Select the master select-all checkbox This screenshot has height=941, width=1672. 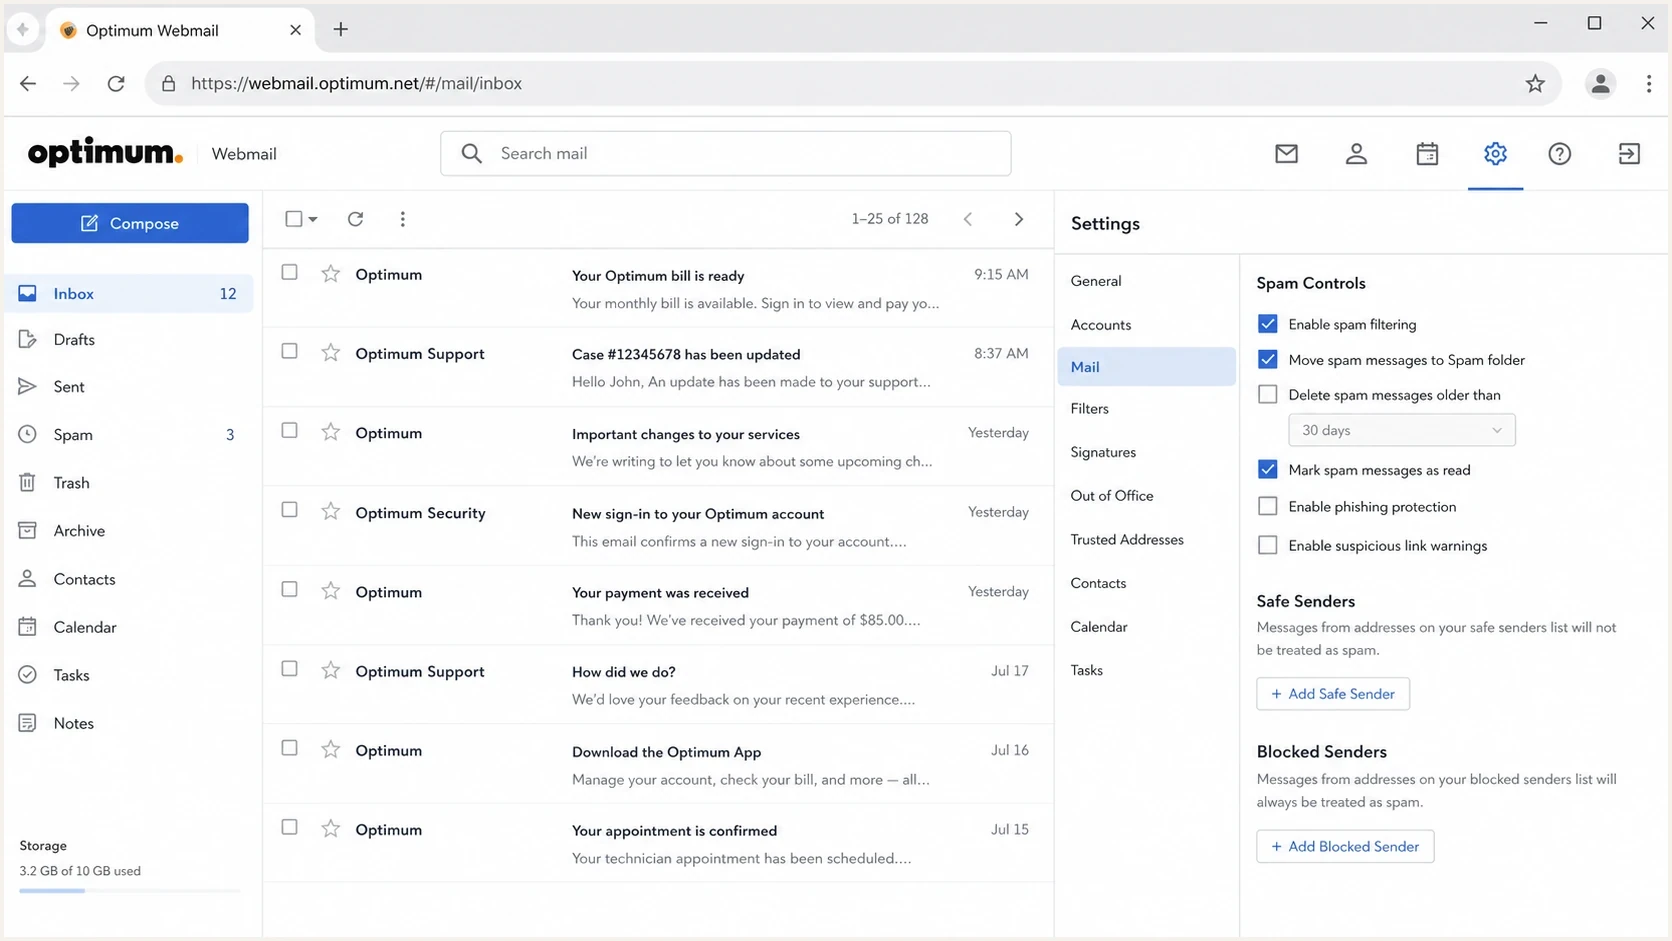coord(293,219)
